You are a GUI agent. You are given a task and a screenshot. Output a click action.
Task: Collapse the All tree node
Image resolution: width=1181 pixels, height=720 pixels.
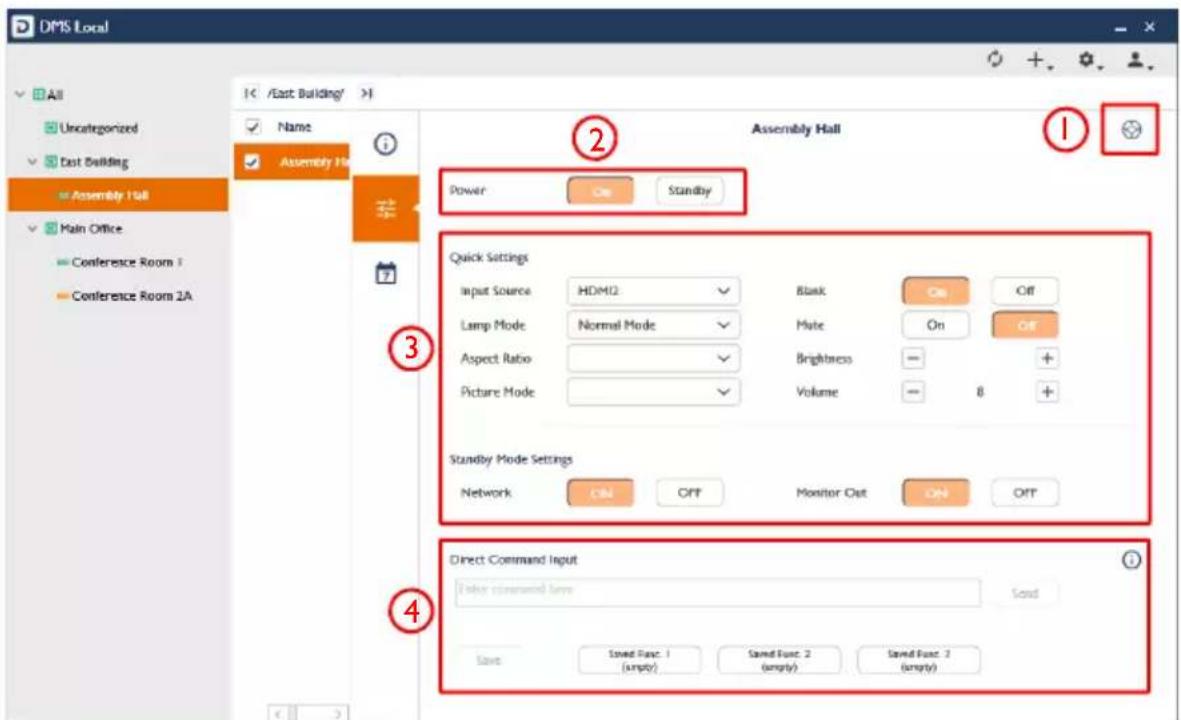tap(20, 95)
